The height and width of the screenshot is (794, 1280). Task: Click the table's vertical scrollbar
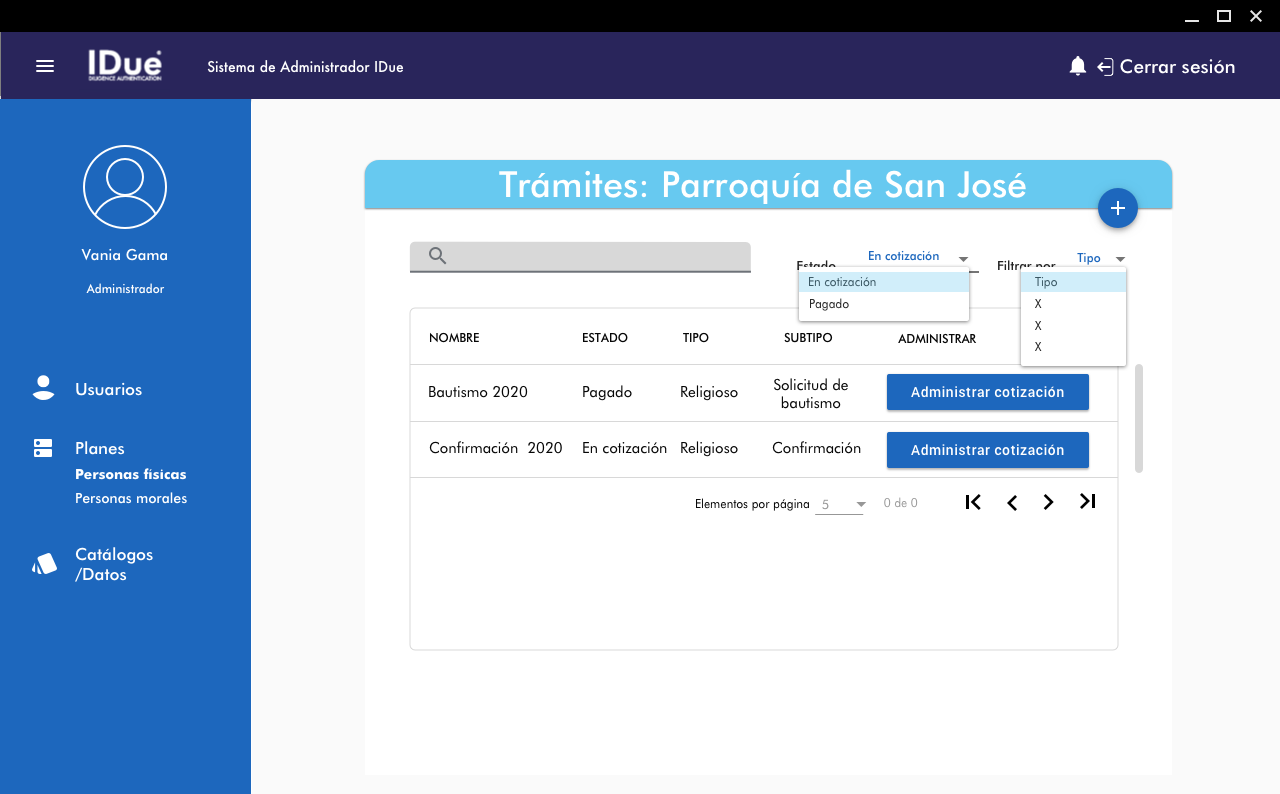pyautogui.click(x=1139, y=418)
